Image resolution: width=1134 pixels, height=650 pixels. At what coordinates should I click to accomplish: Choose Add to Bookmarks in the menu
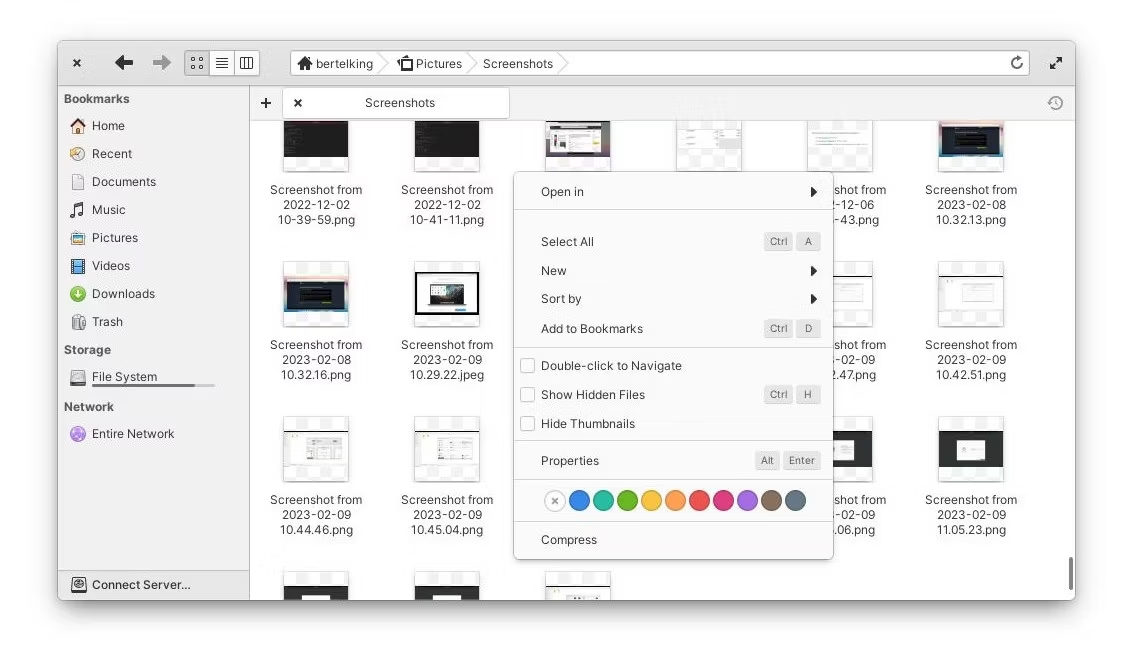point(673,328)
